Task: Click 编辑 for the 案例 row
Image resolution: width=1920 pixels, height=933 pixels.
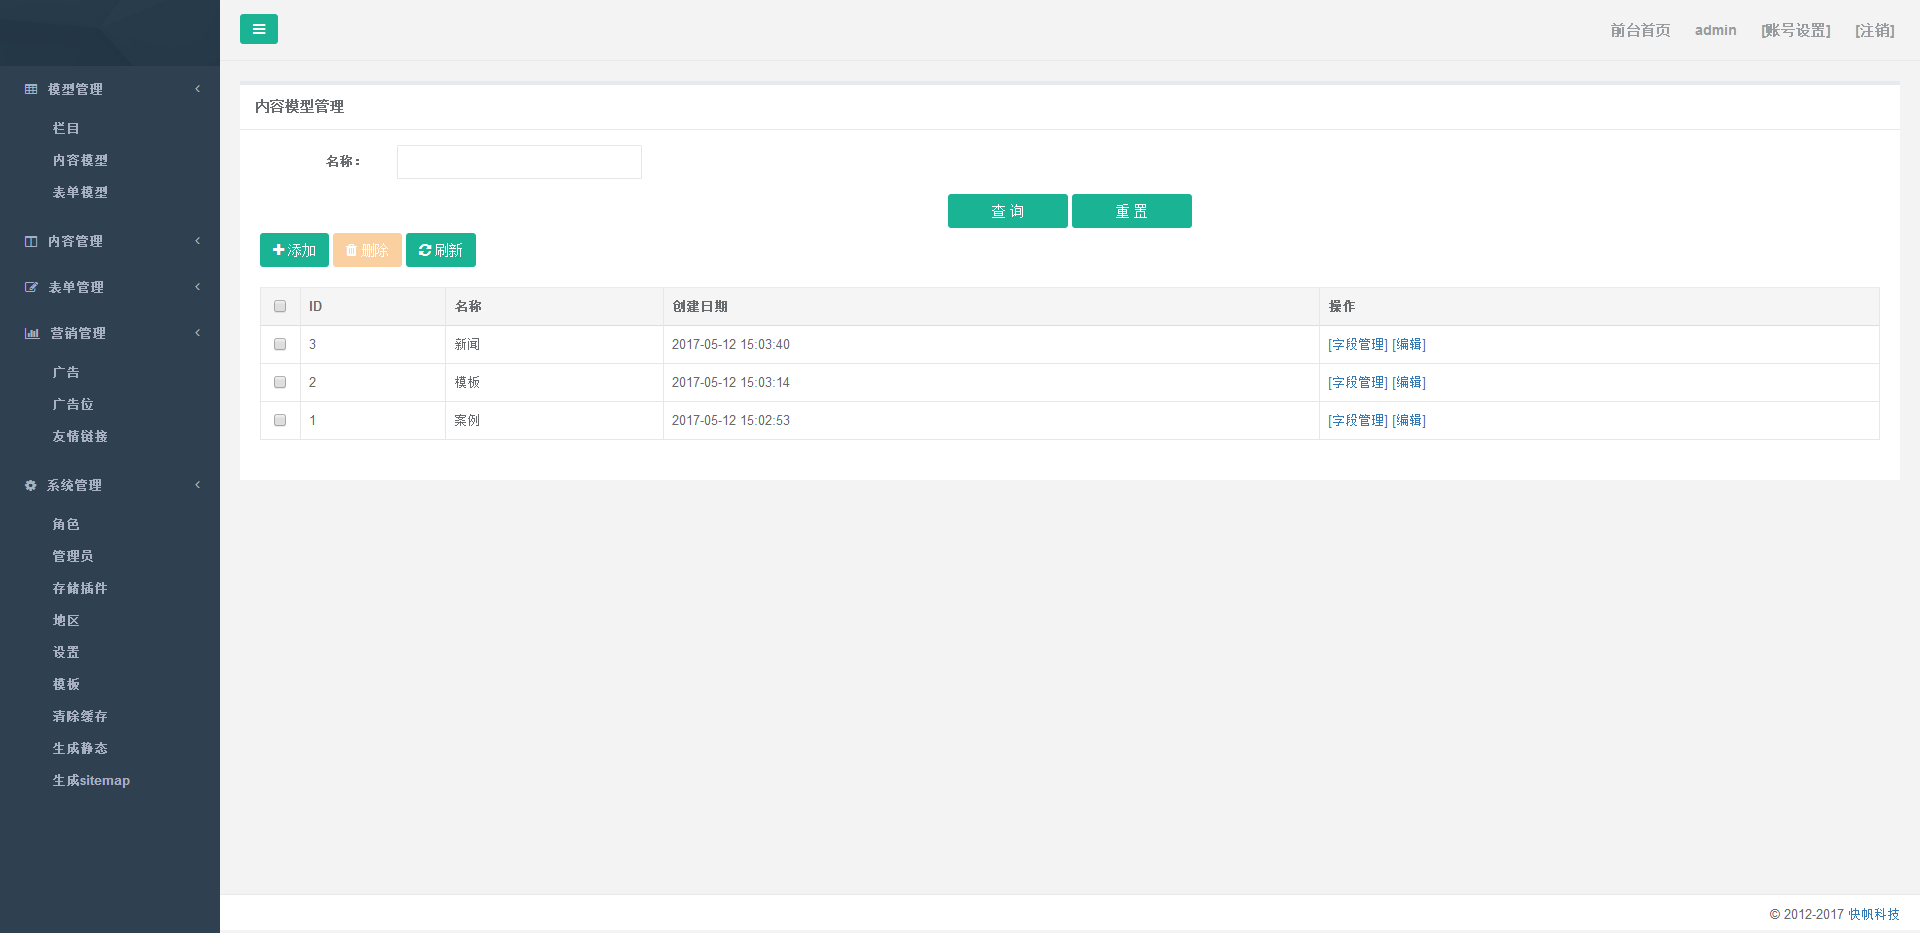Action: (1409, 420)
